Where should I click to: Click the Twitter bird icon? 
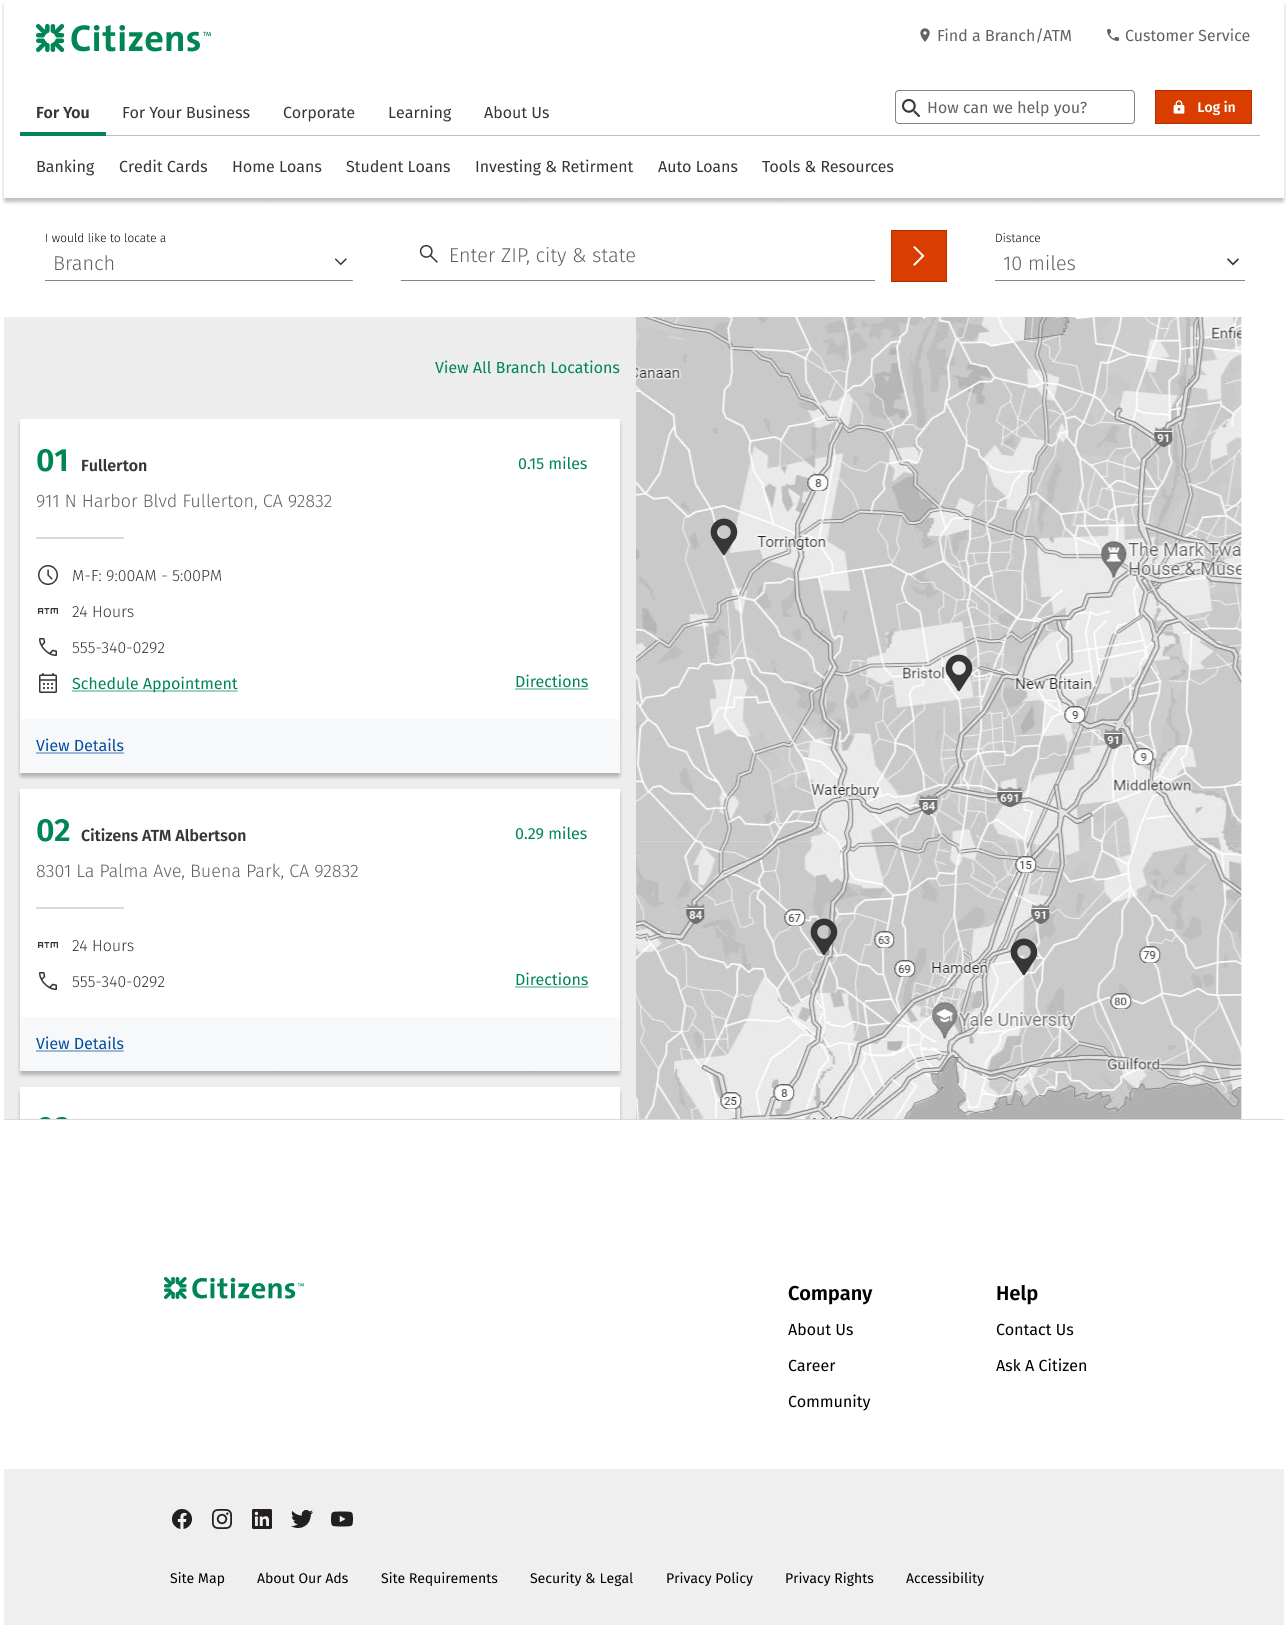(x=302, y=1519)
